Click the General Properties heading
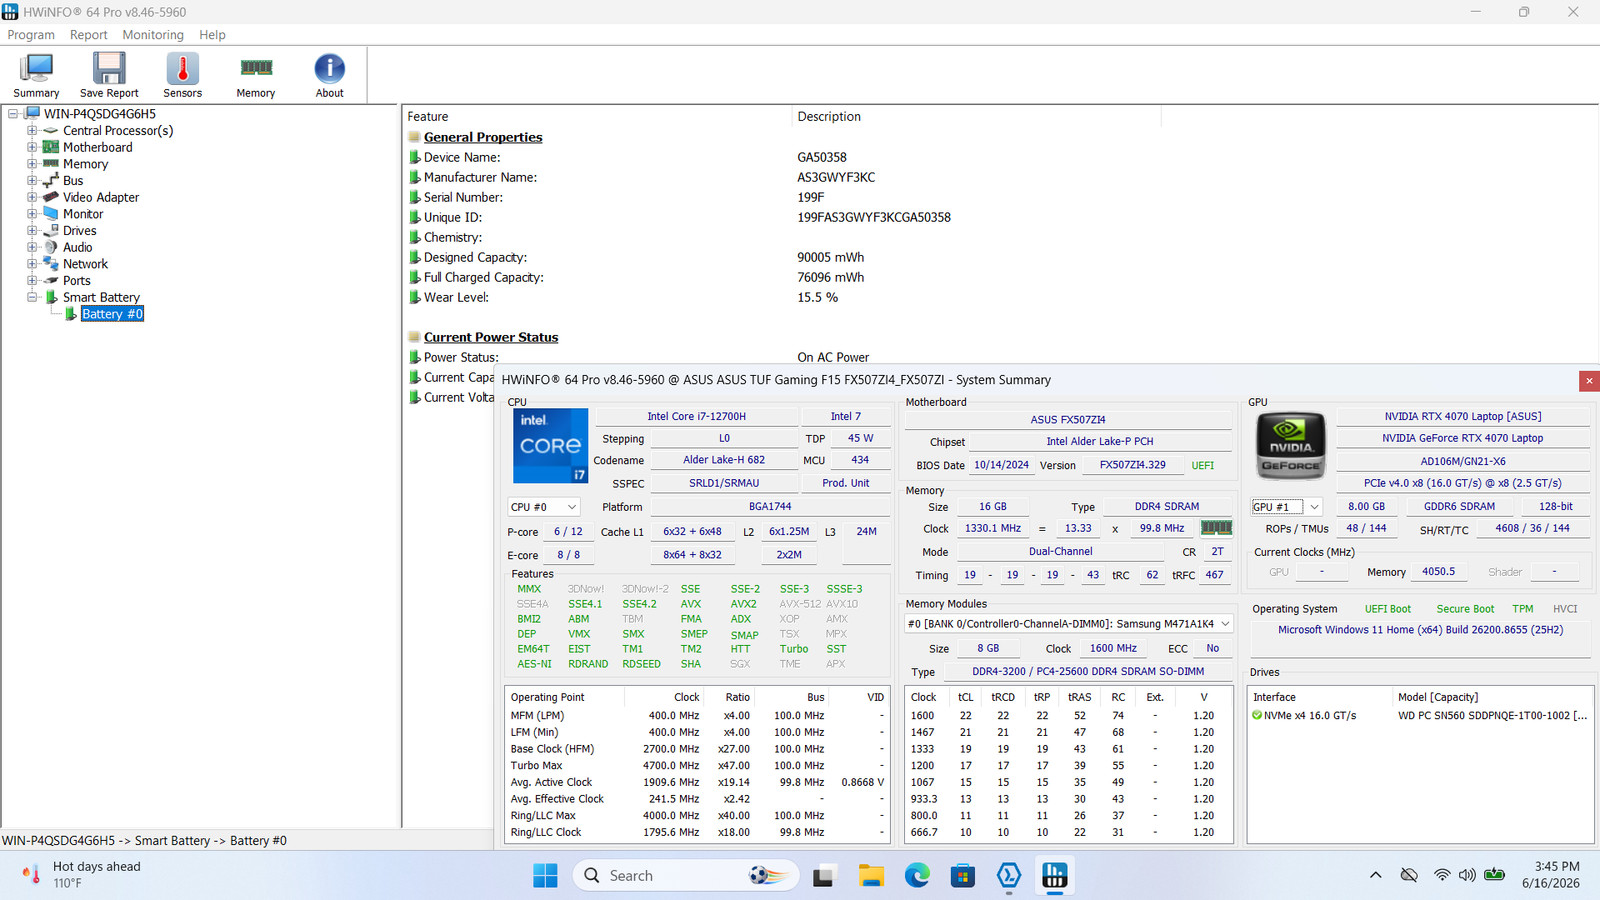Viewport: 1600px width, 900px height. click(483, 137)
